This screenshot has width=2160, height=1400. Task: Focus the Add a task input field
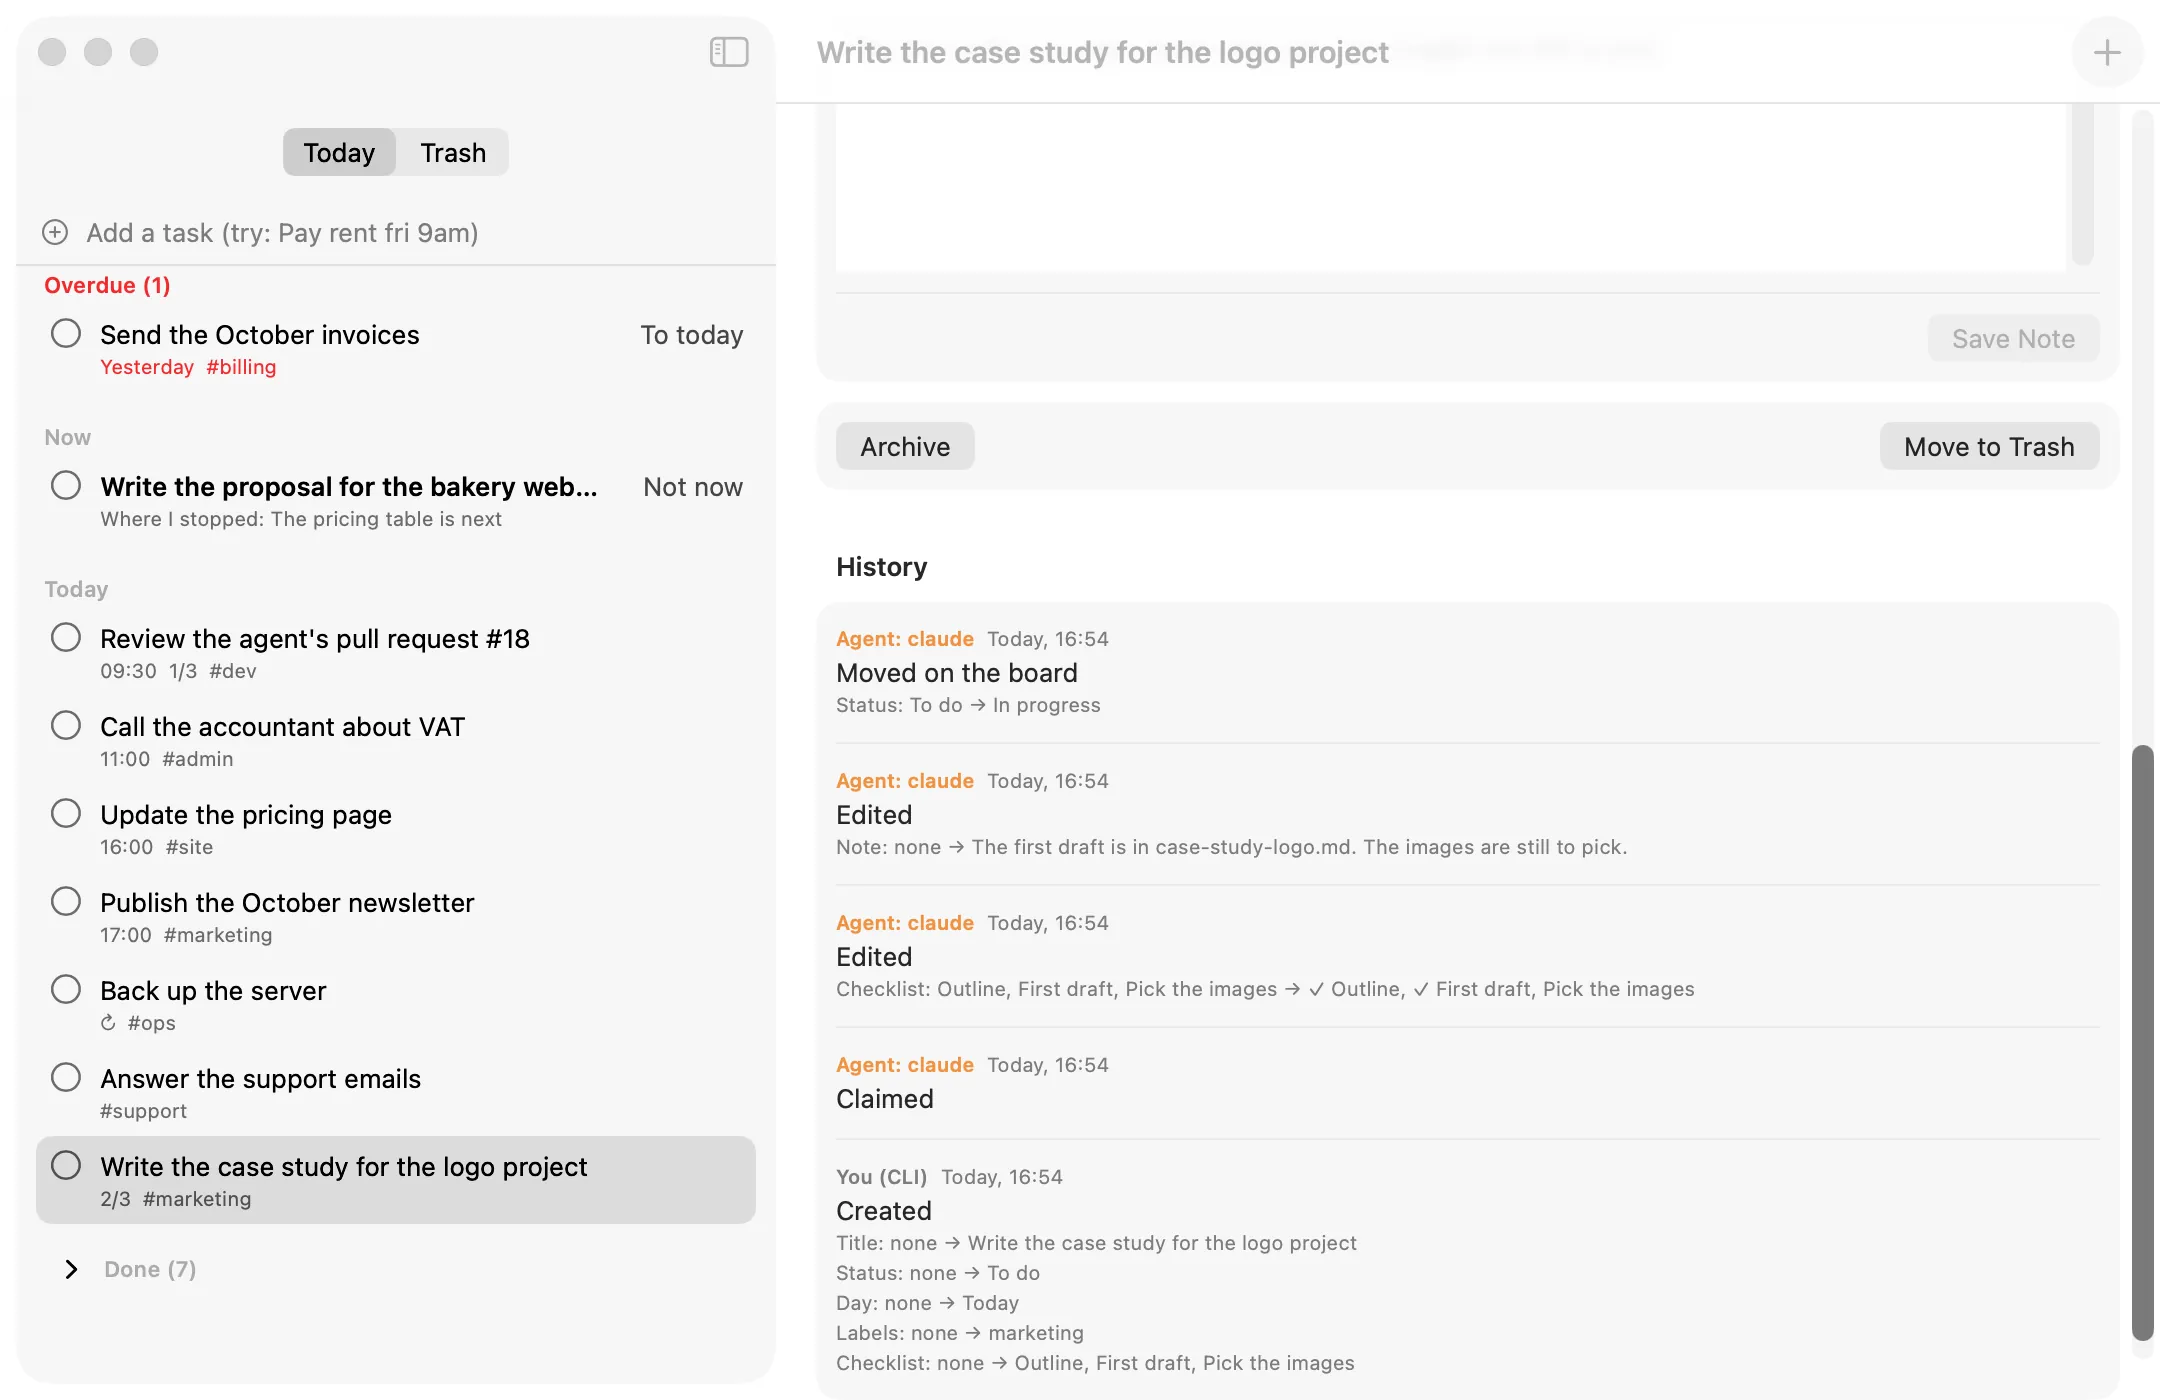(396, 232)
